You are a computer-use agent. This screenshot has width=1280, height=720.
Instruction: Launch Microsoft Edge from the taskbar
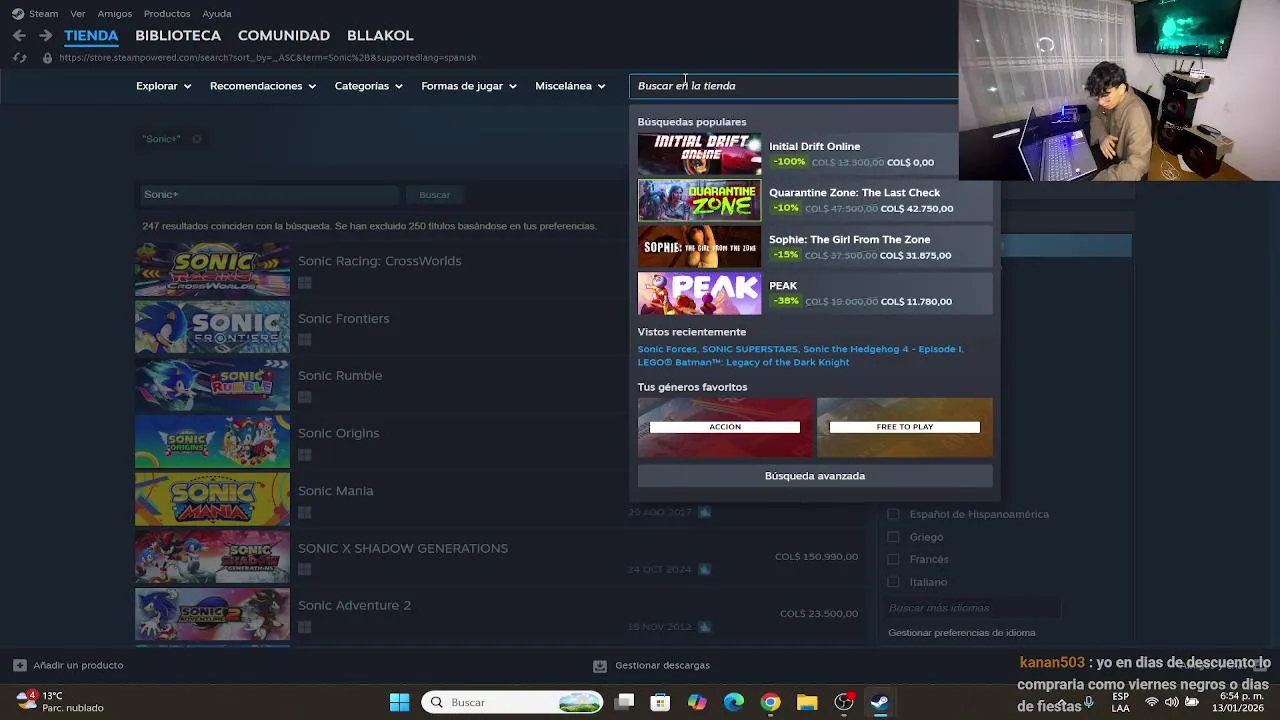click(734, 702)
